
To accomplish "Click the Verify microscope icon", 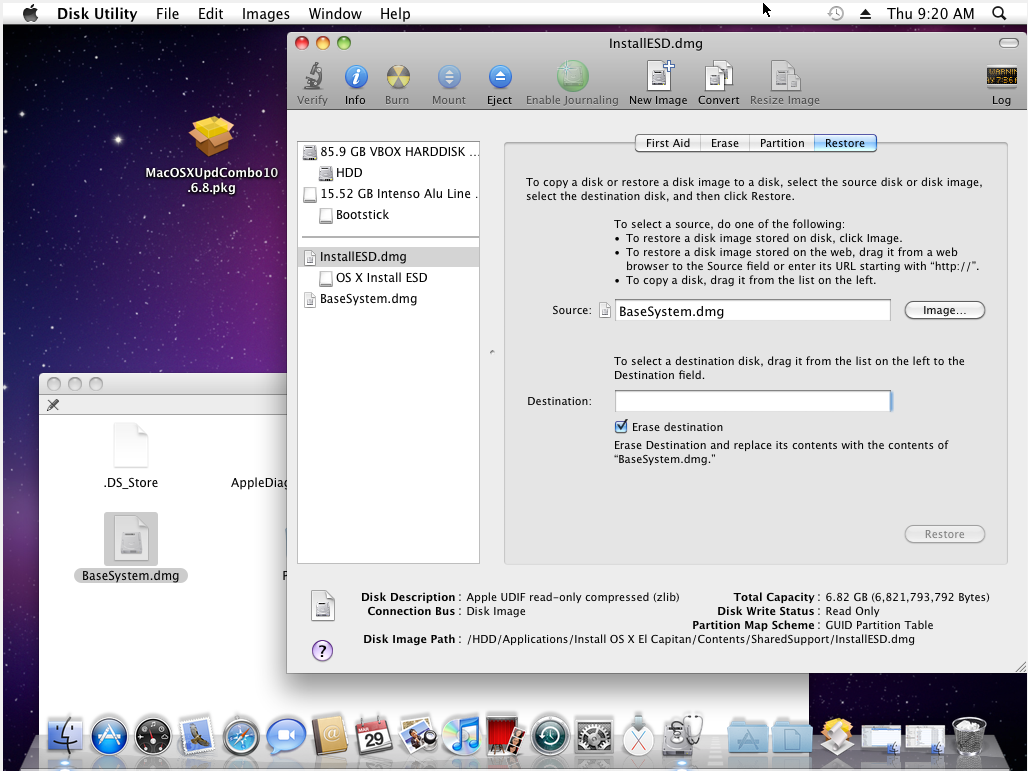I will point(312,78).
